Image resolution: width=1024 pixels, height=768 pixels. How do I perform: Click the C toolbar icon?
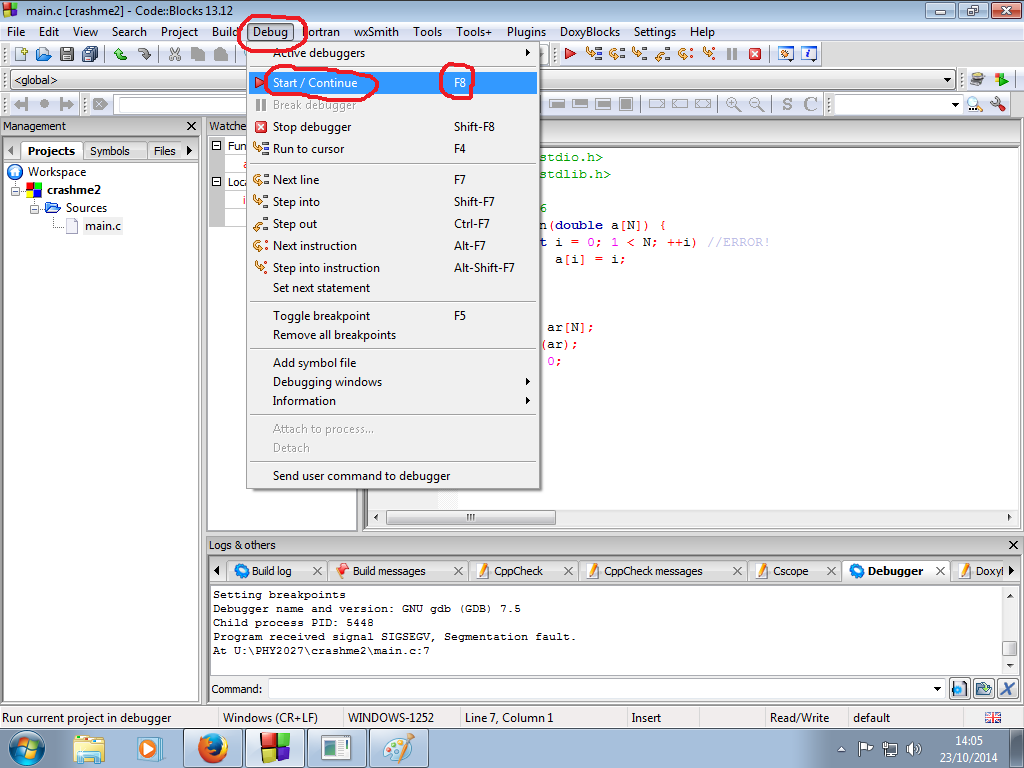tap(810, 104)
